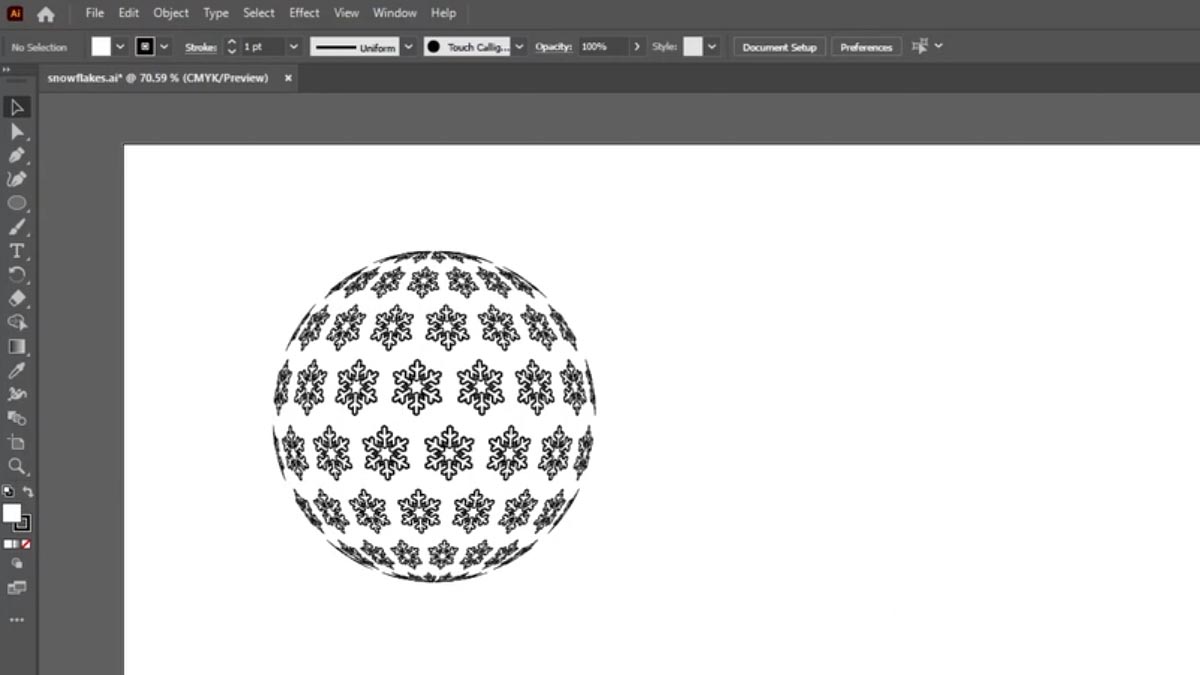This screenshot has width=1200, height=675.
Task: Click the Document Setup button
Action: [x=778, y=46]
